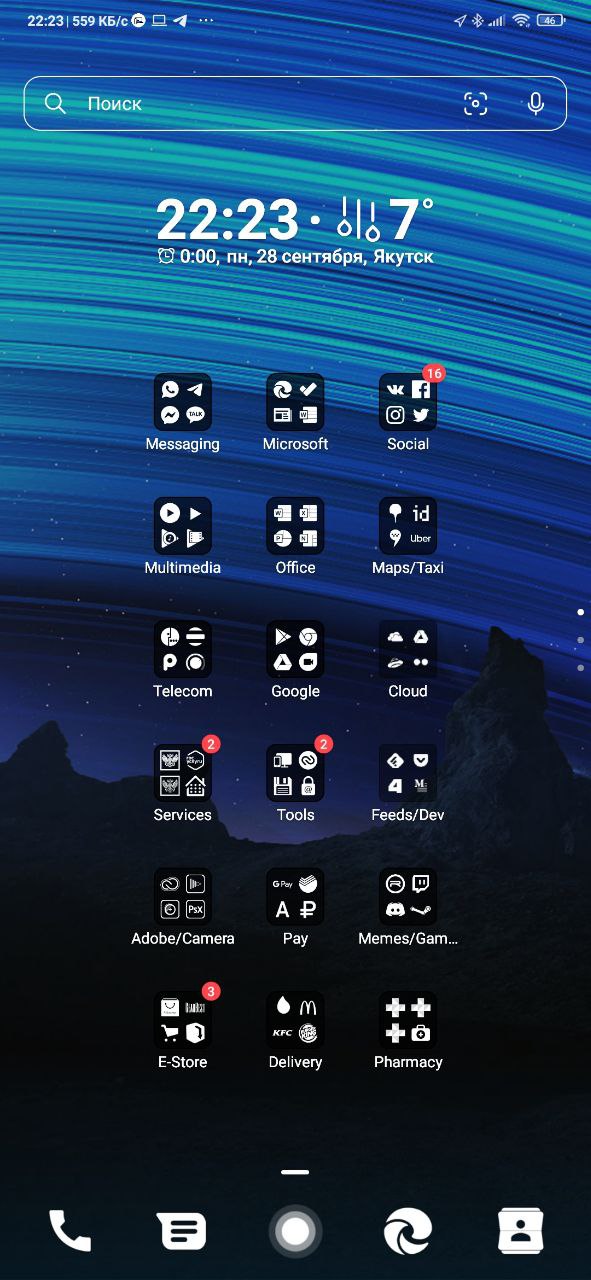The height and width of the screenshot is (1280, 591).
Task: Tap the Wi-Fi icon in status bar
Action: [x=521, y=20]
